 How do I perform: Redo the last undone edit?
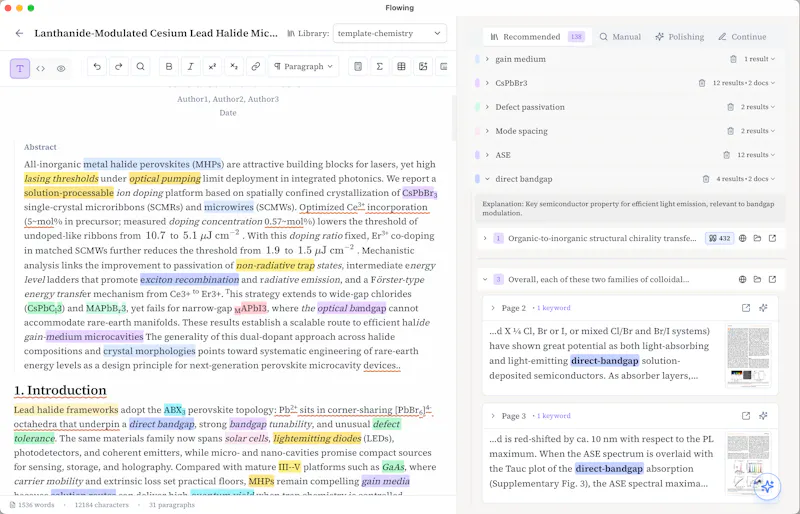click(x=118, y=66)
